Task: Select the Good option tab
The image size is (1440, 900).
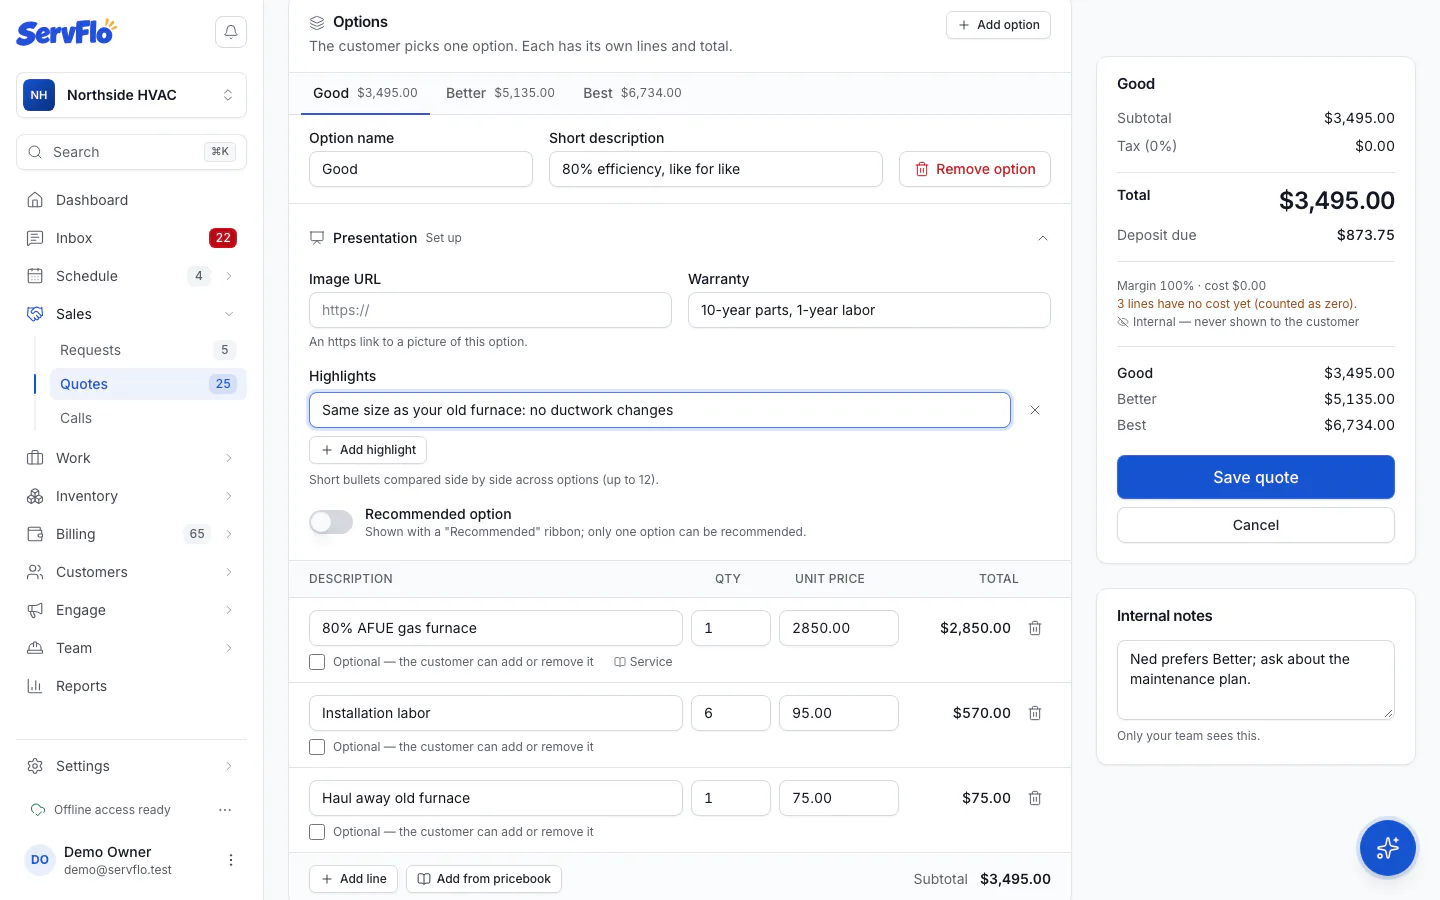Action: tap(365, 93)
